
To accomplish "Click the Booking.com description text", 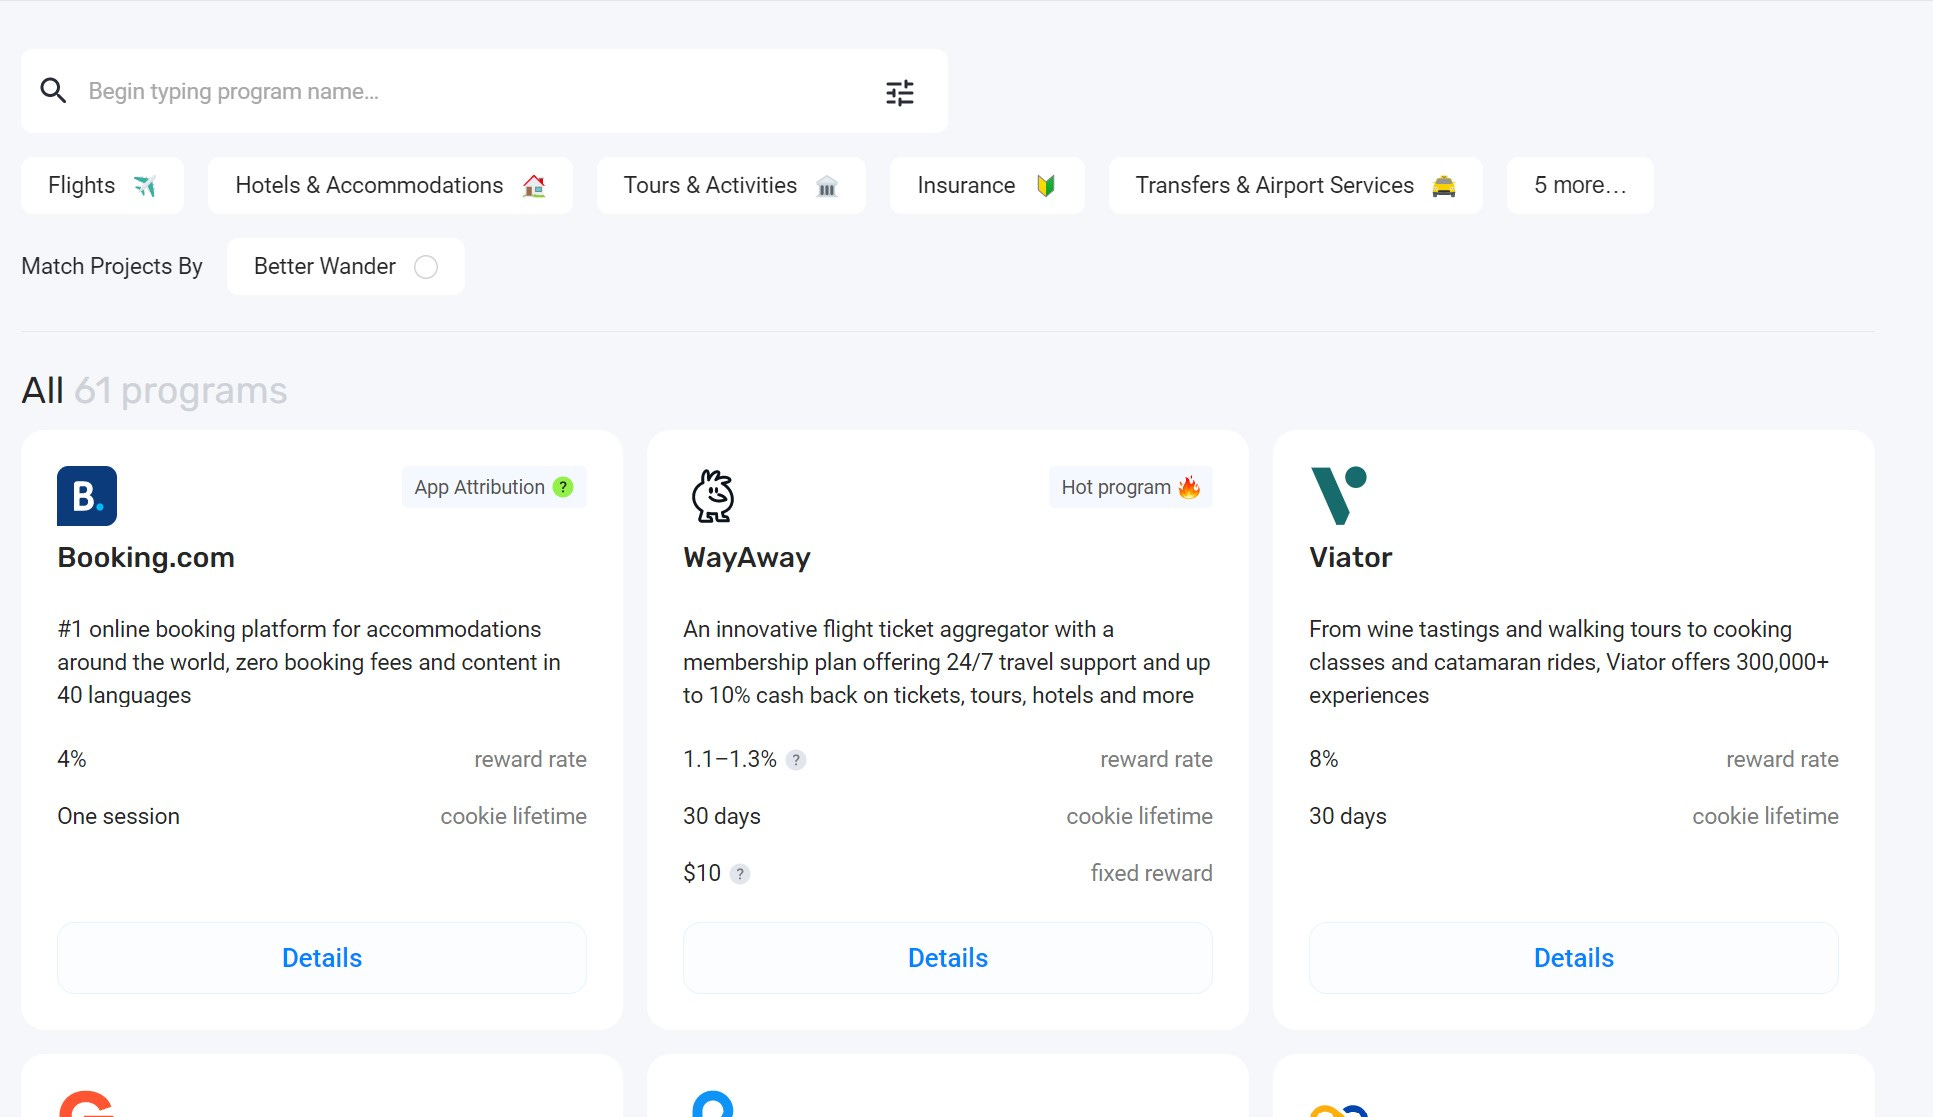I will pos(309,662).
